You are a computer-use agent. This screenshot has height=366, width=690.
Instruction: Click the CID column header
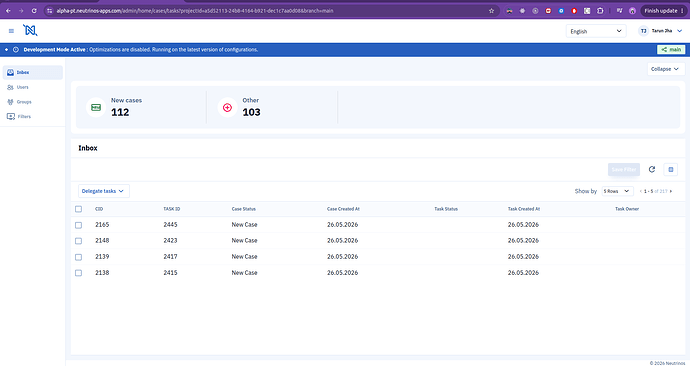(99, 209)
